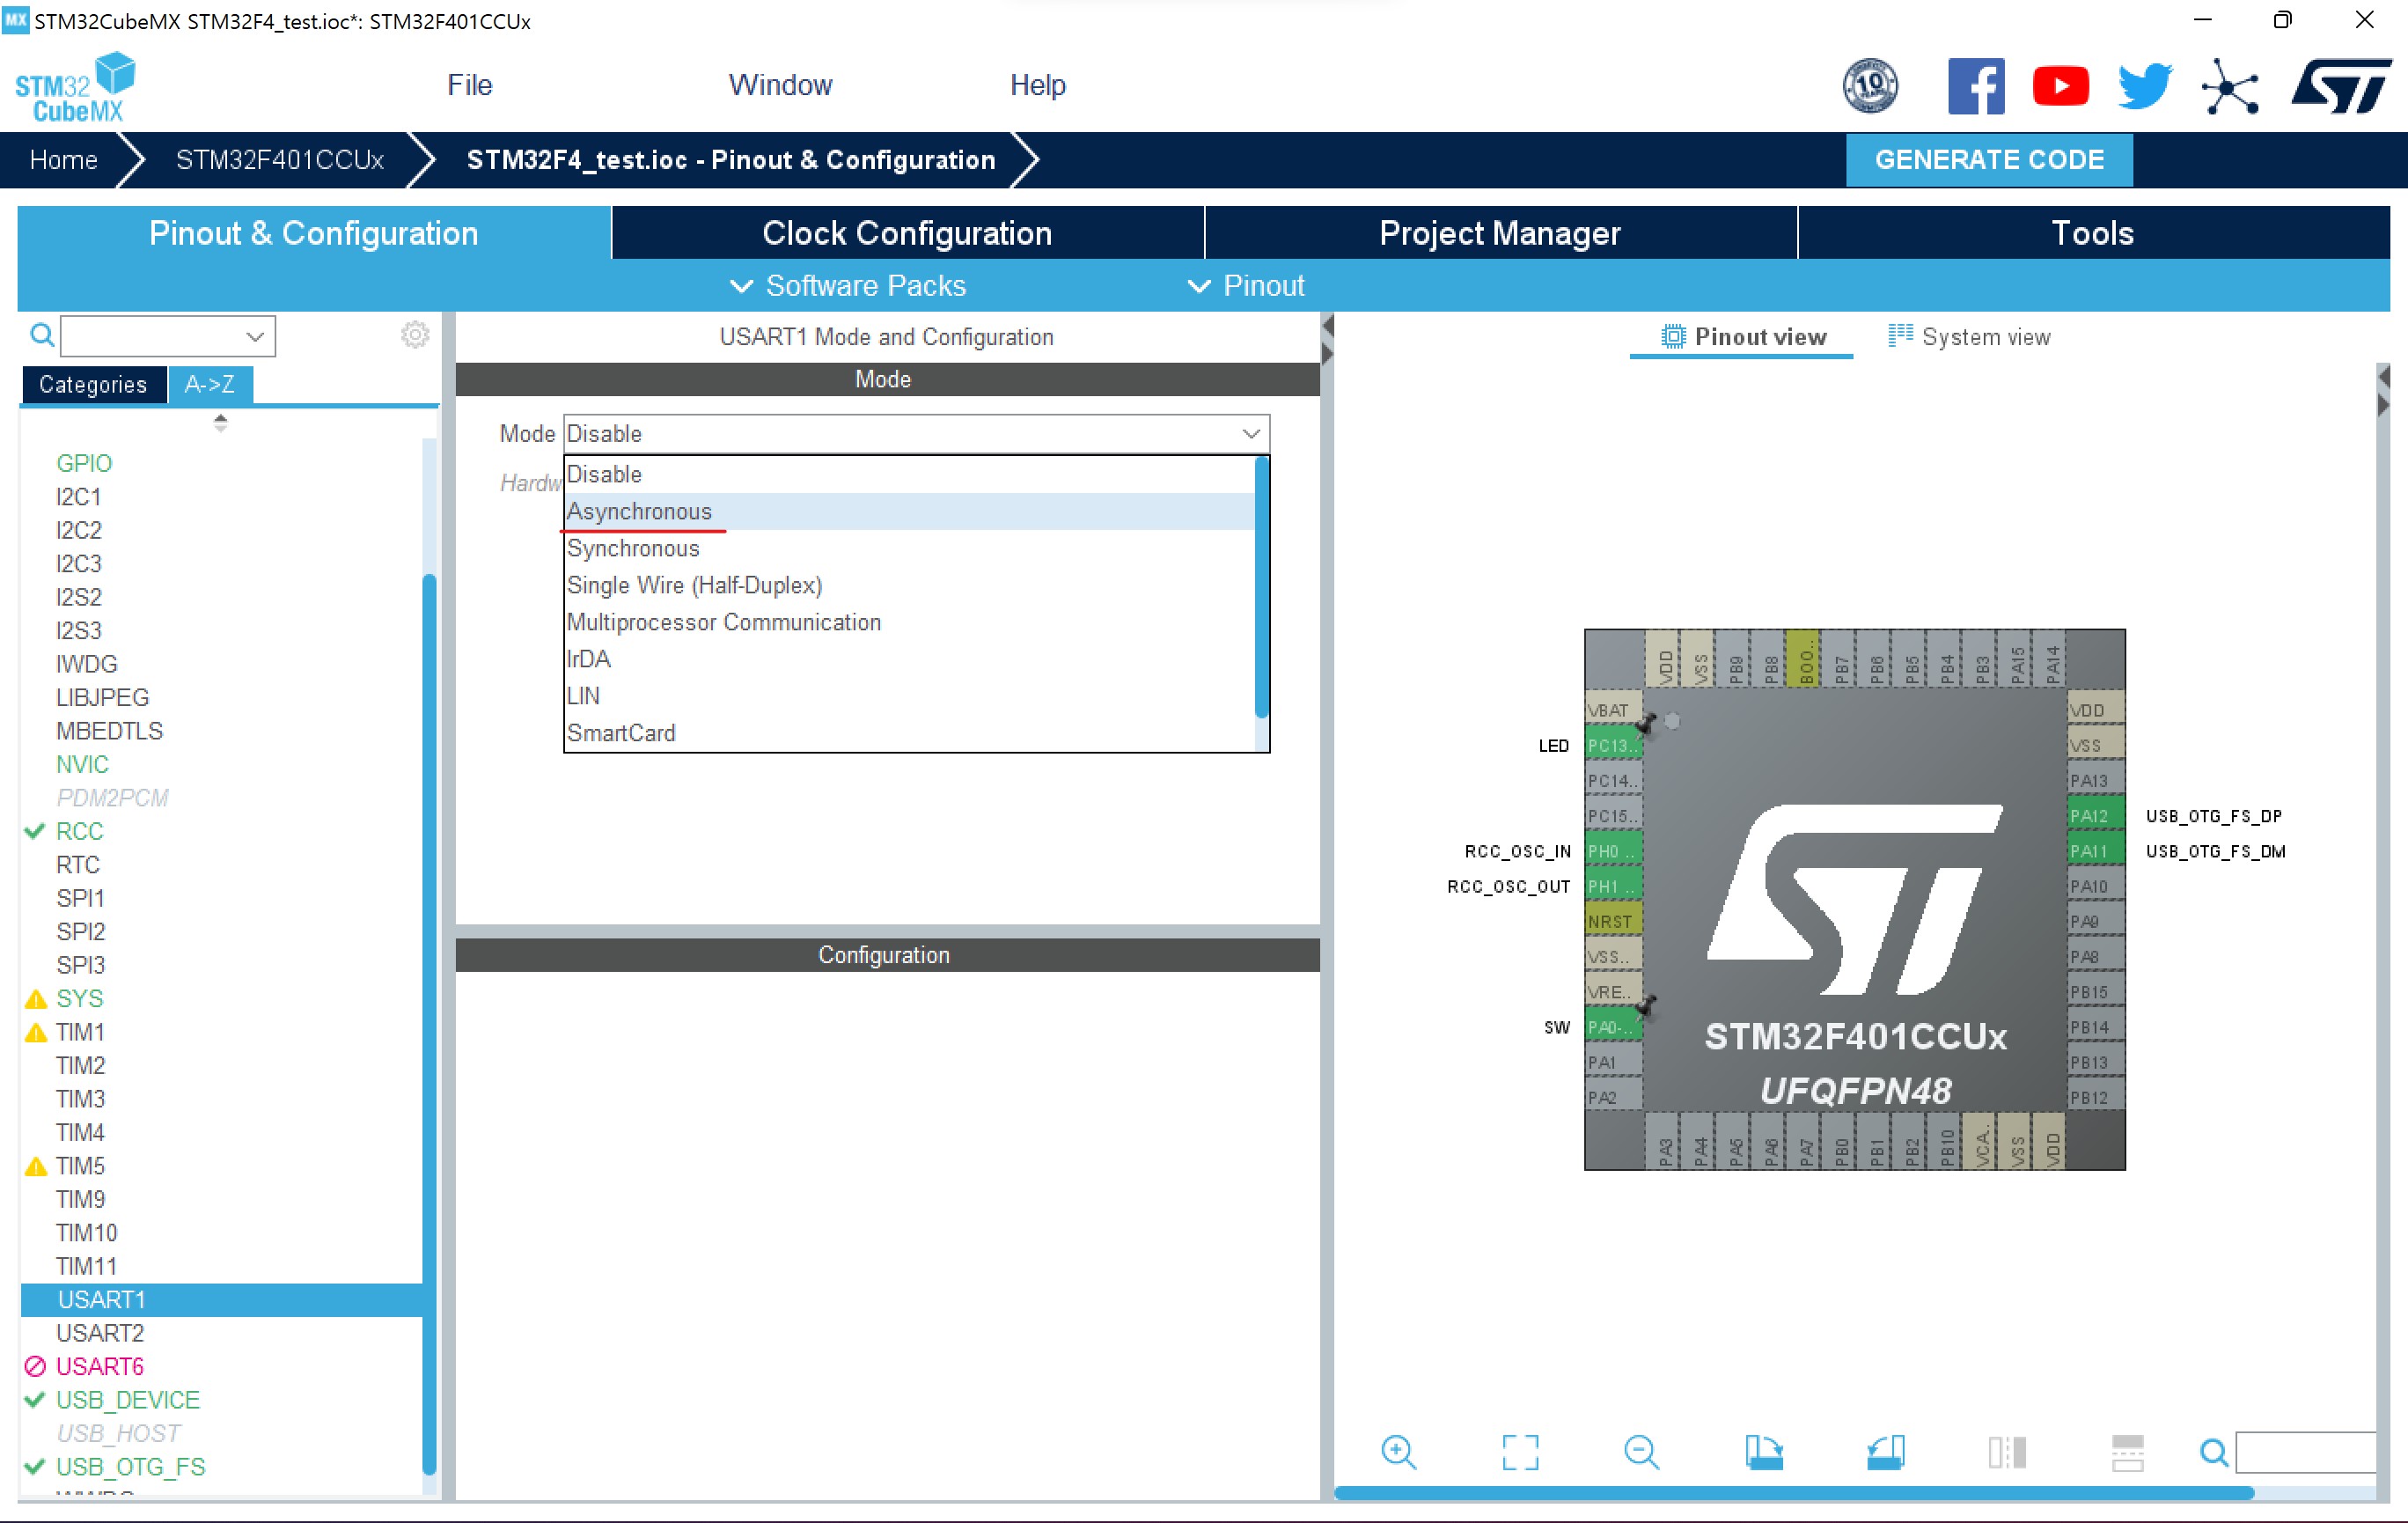Click the PA10 pin on chip
2408x1523 pixels.
pos(2095,886)
